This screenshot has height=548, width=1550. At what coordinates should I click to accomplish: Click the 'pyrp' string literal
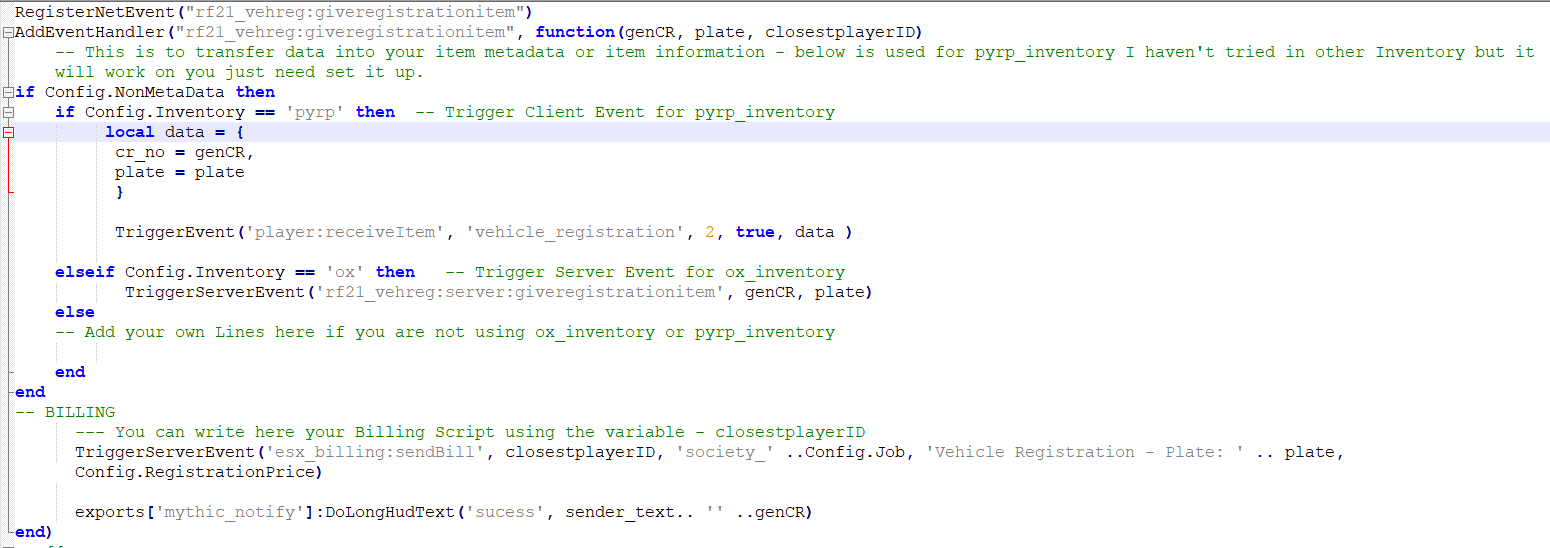click(315, 112)
